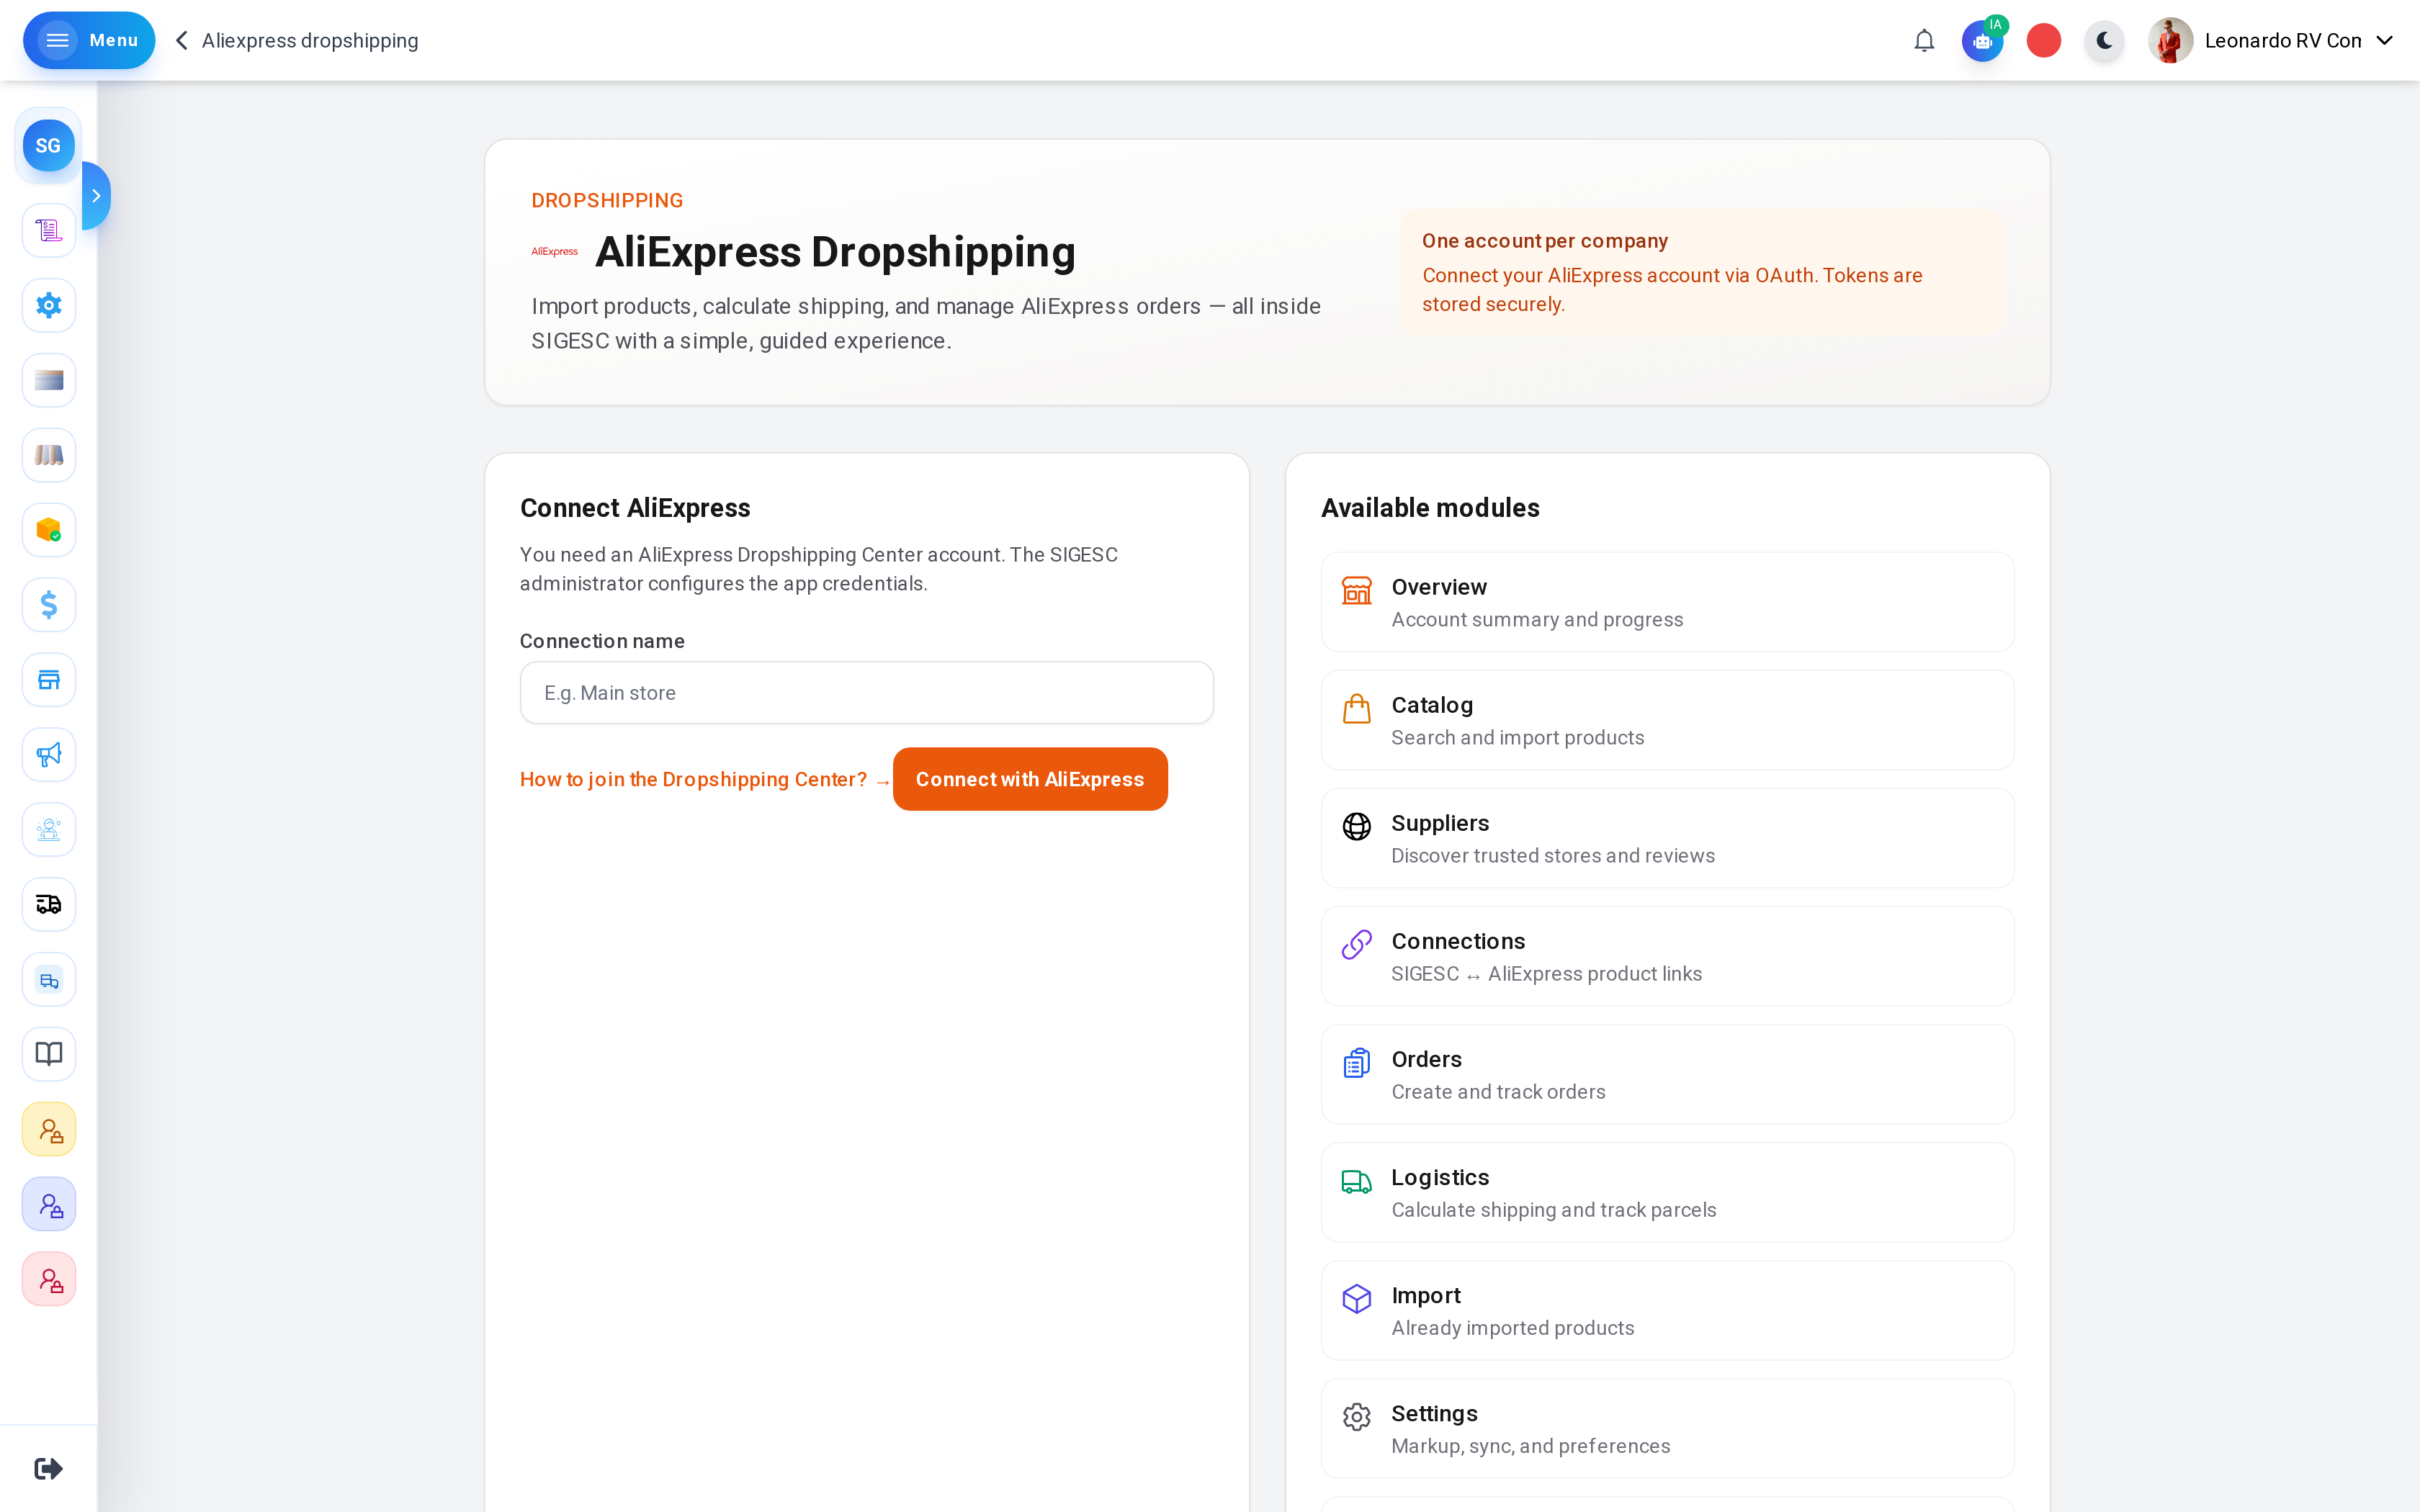Click the Suppliers globe icon
The width and height of the screenshot is (2420, 1512).
(x=1356, y=826)
